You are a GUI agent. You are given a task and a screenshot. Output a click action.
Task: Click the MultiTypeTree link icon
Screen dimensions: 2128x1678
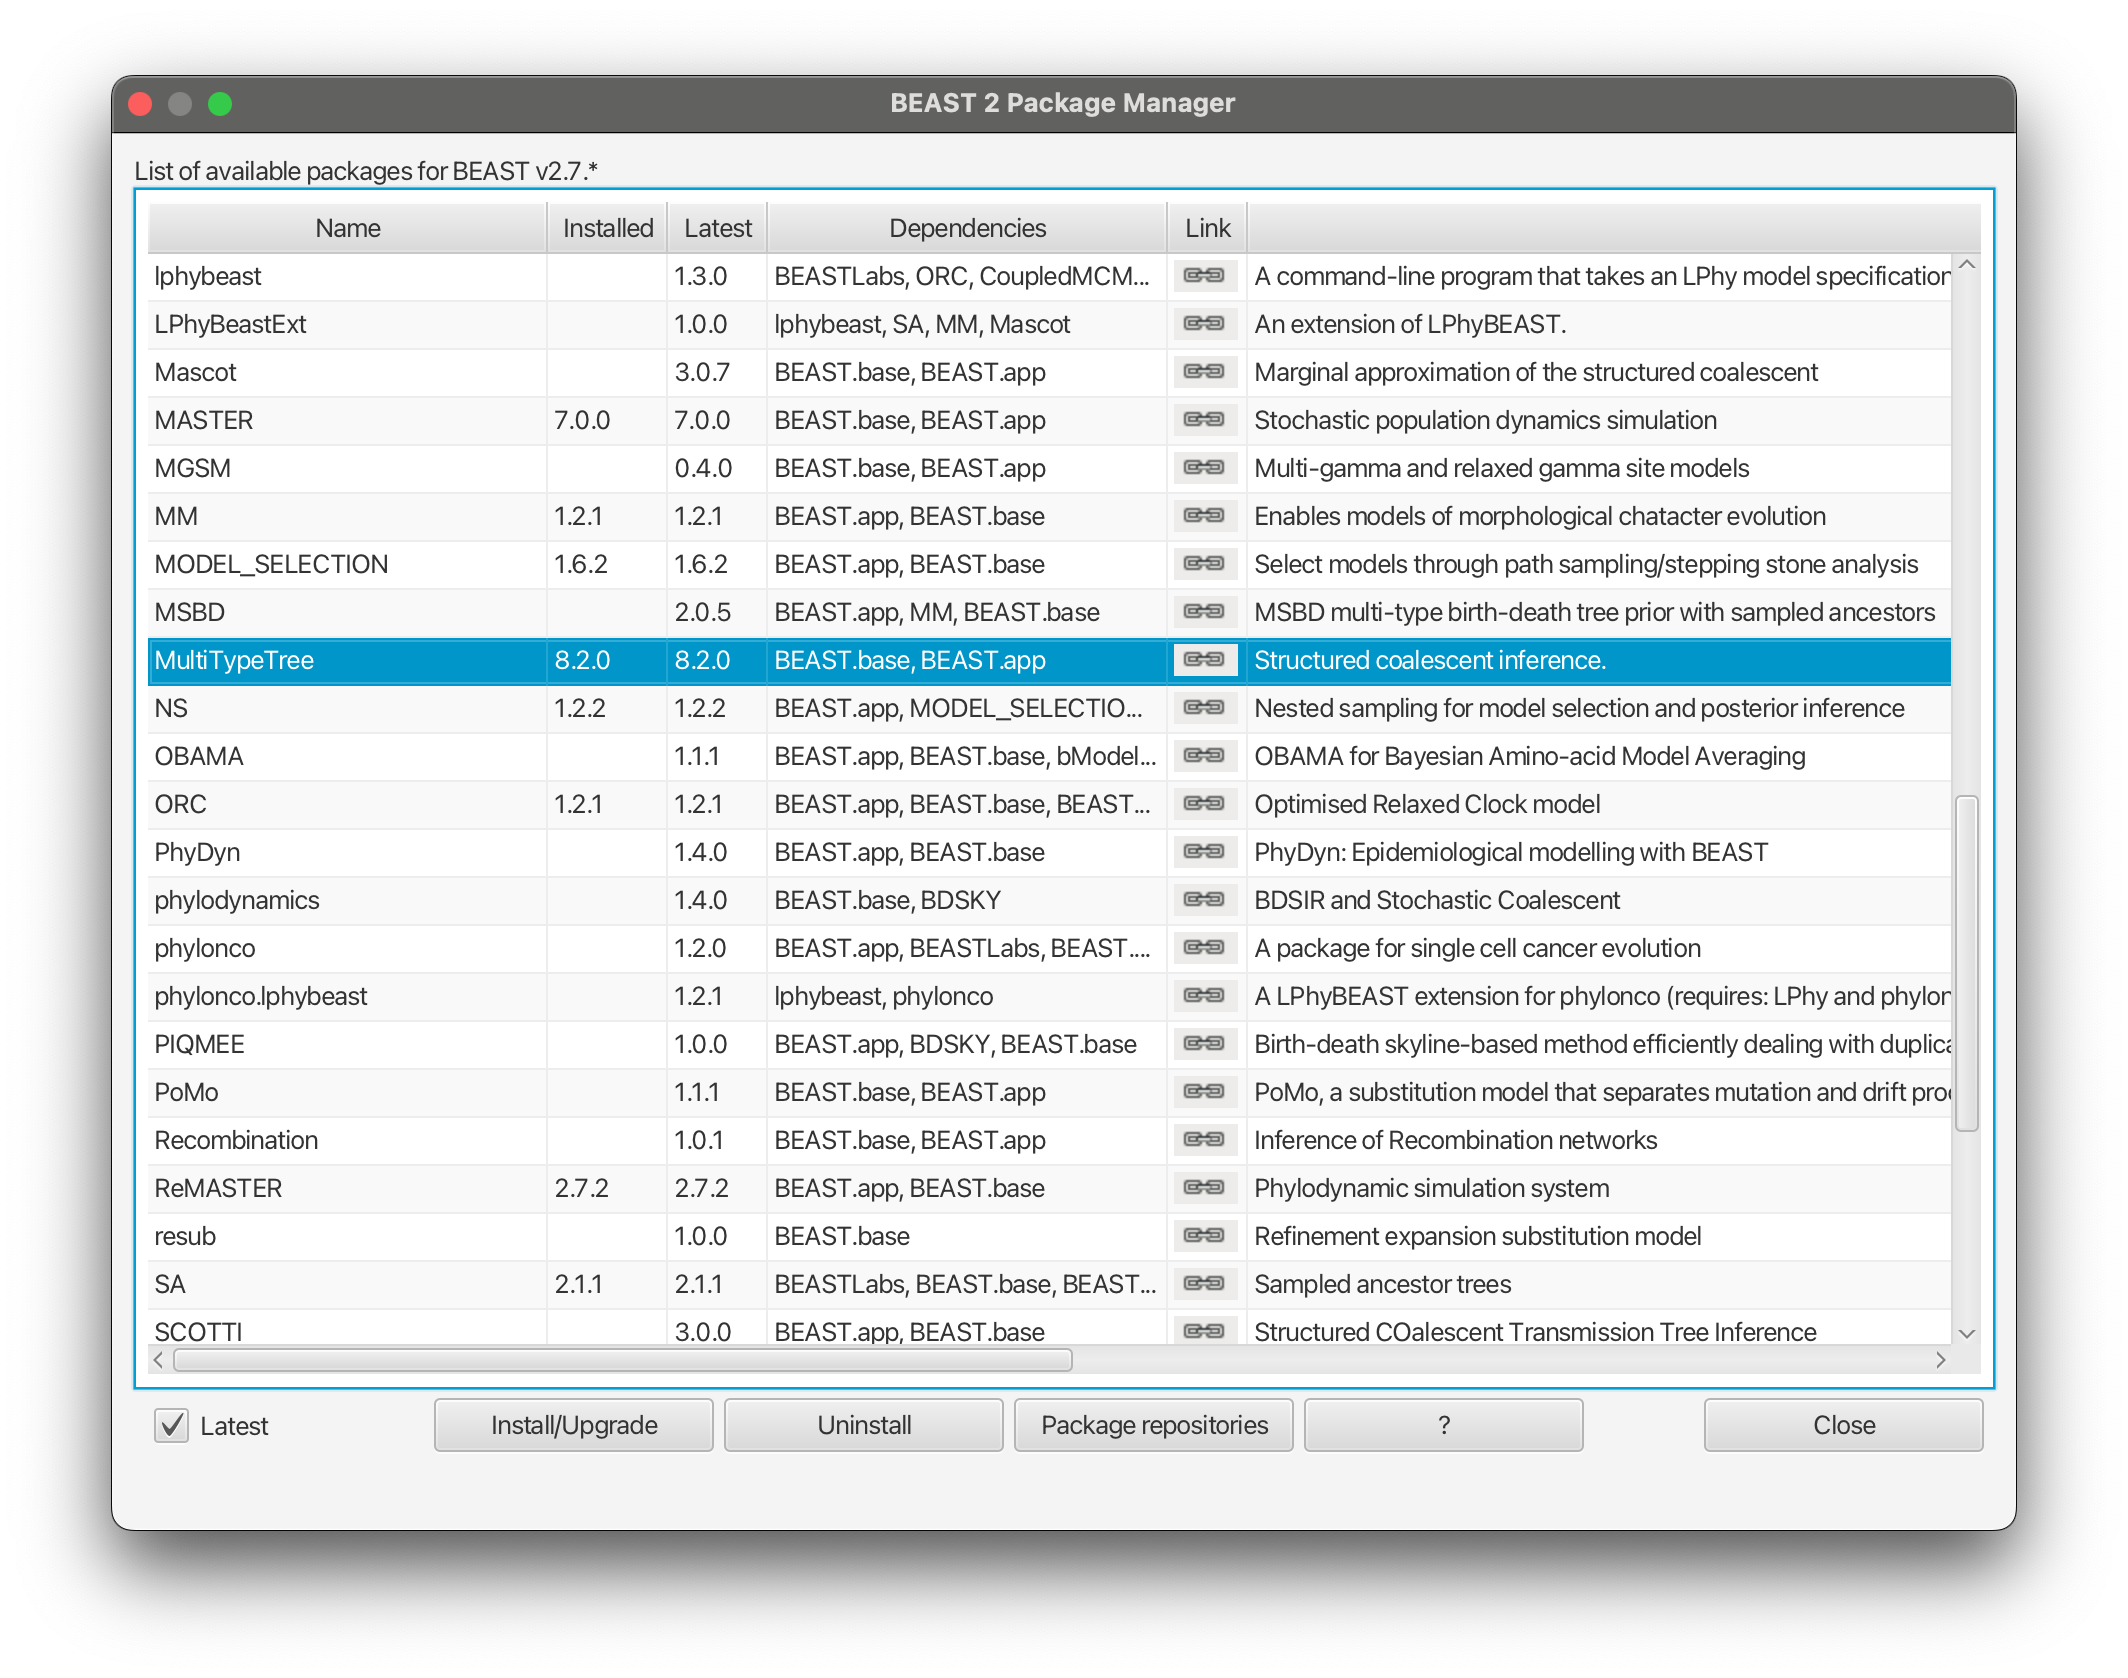coord(1204,660)
